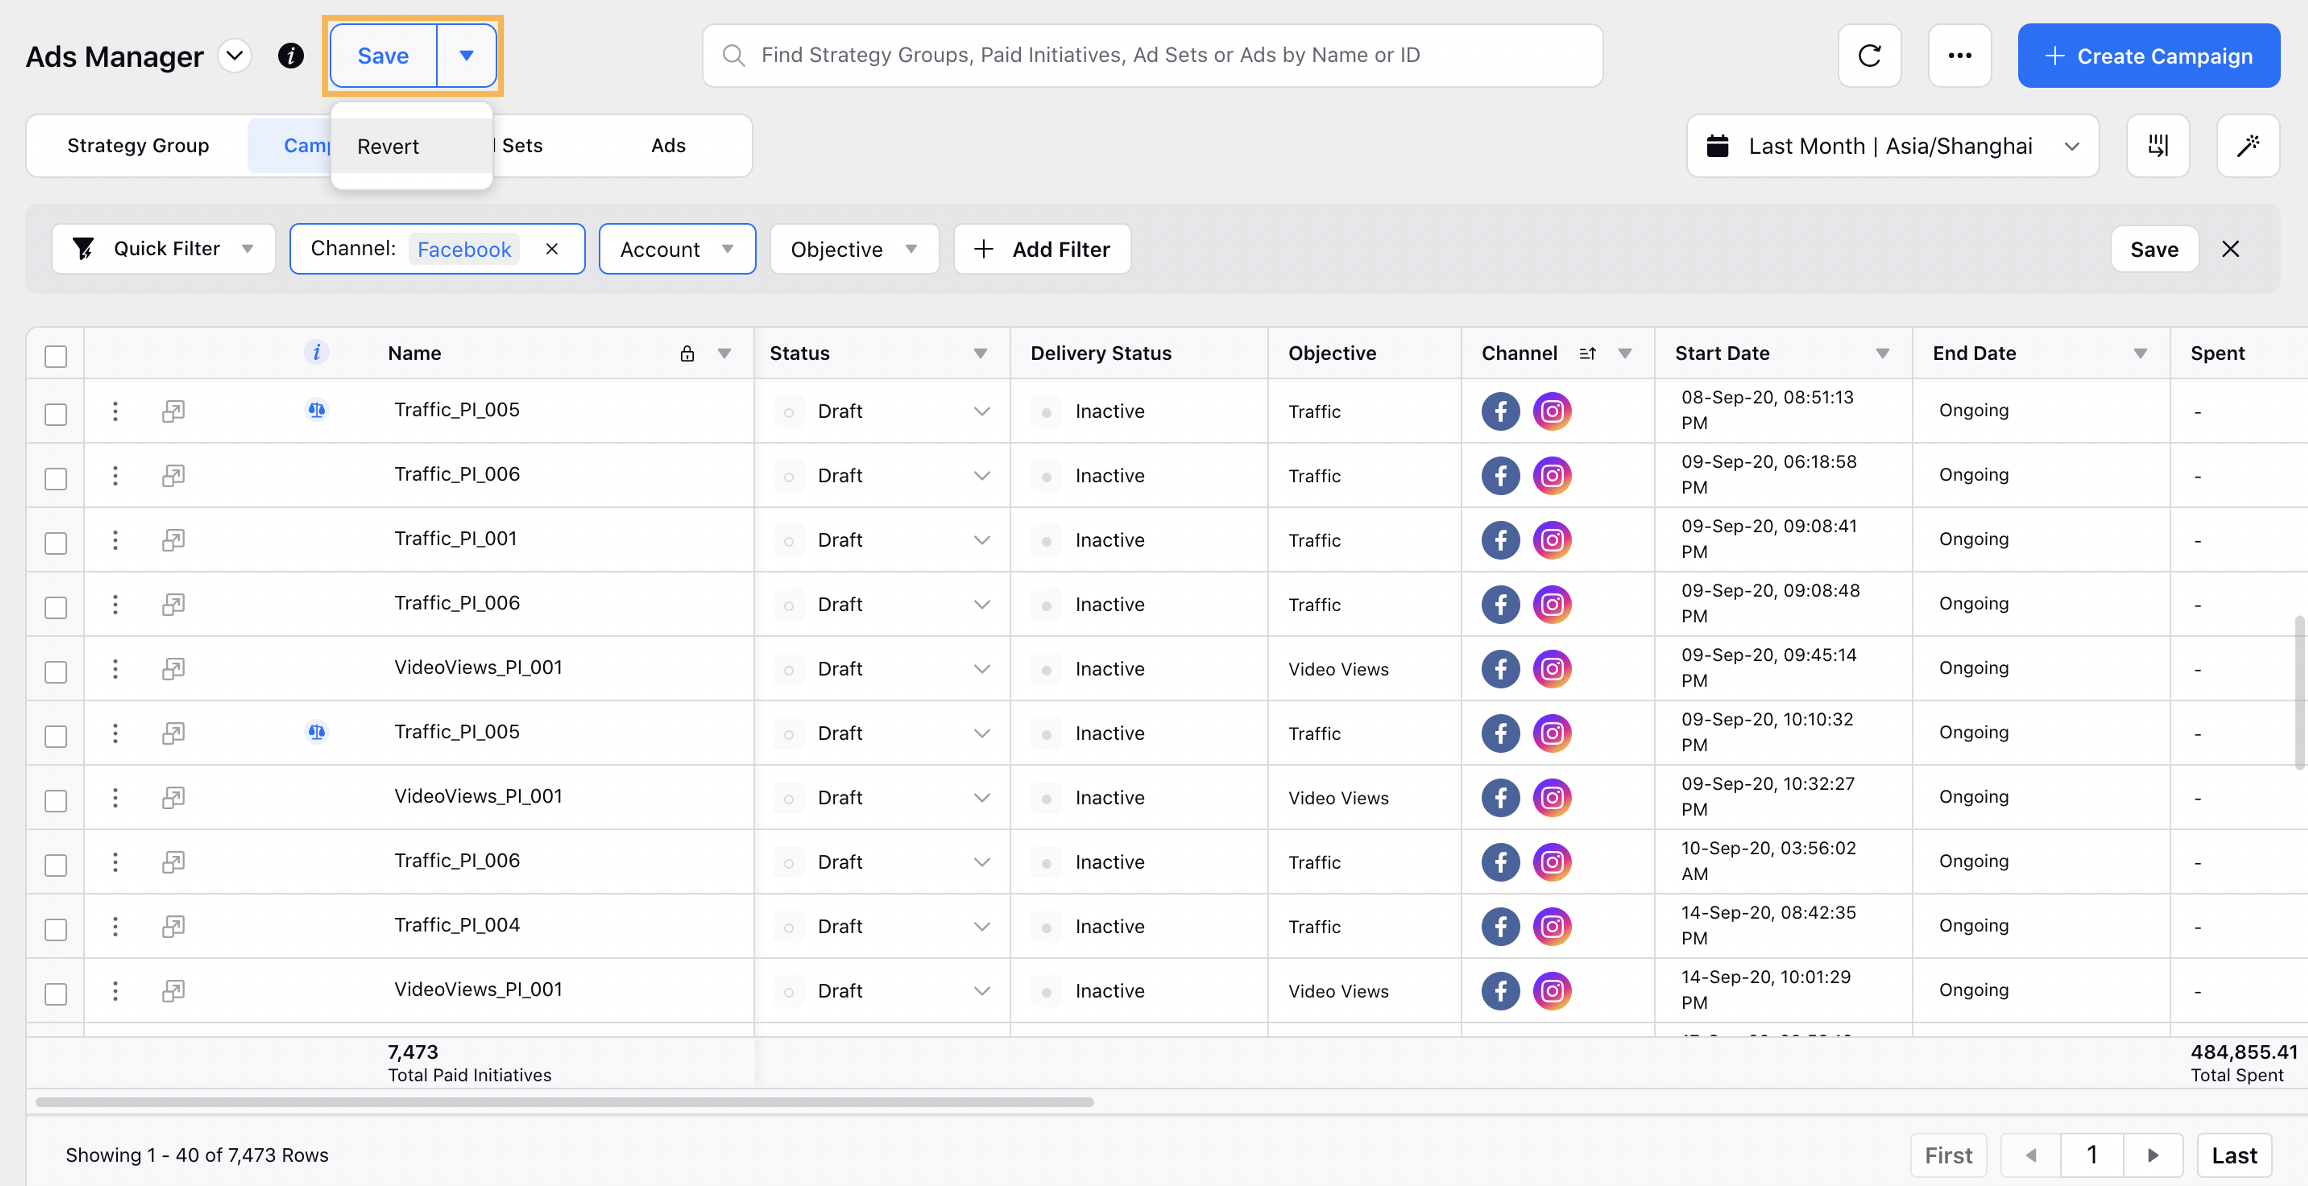2308x1186 pixels.
Task: Click the horizontal table scrollbar
Action: click(x=564, y=1102)
